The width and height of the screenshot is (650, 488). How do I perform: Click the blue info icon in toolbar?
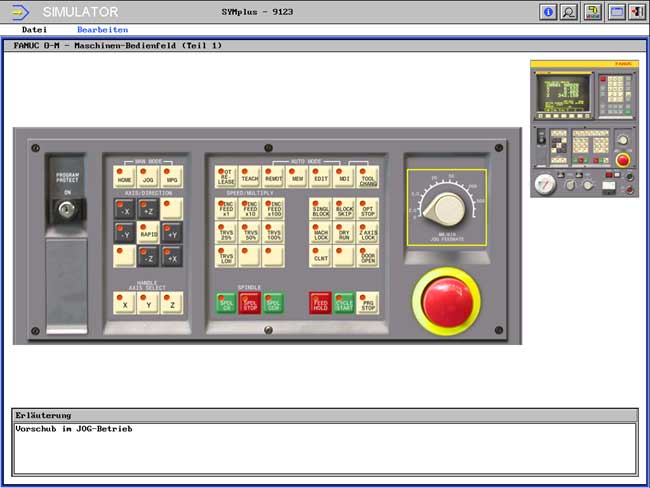coord(547,12)
